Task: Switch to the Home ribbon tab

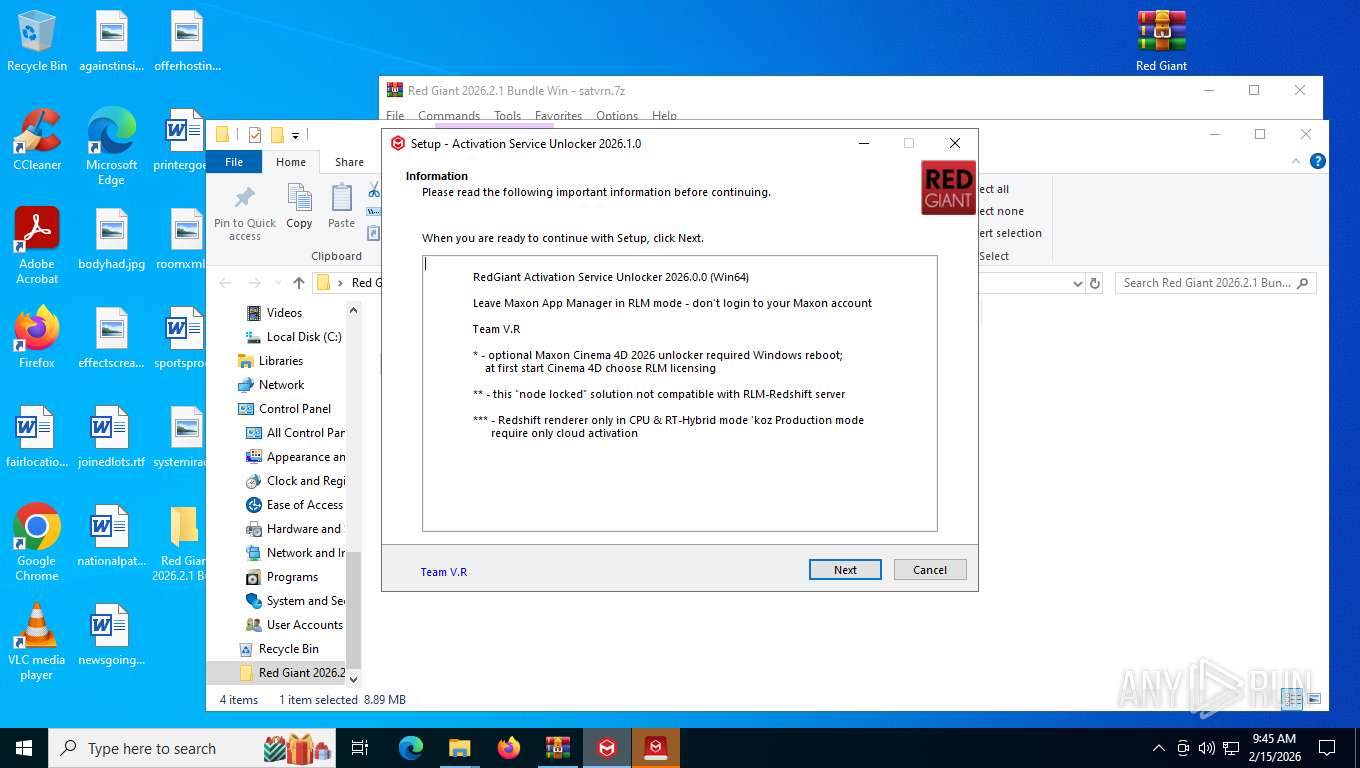Action: point(291,161)
